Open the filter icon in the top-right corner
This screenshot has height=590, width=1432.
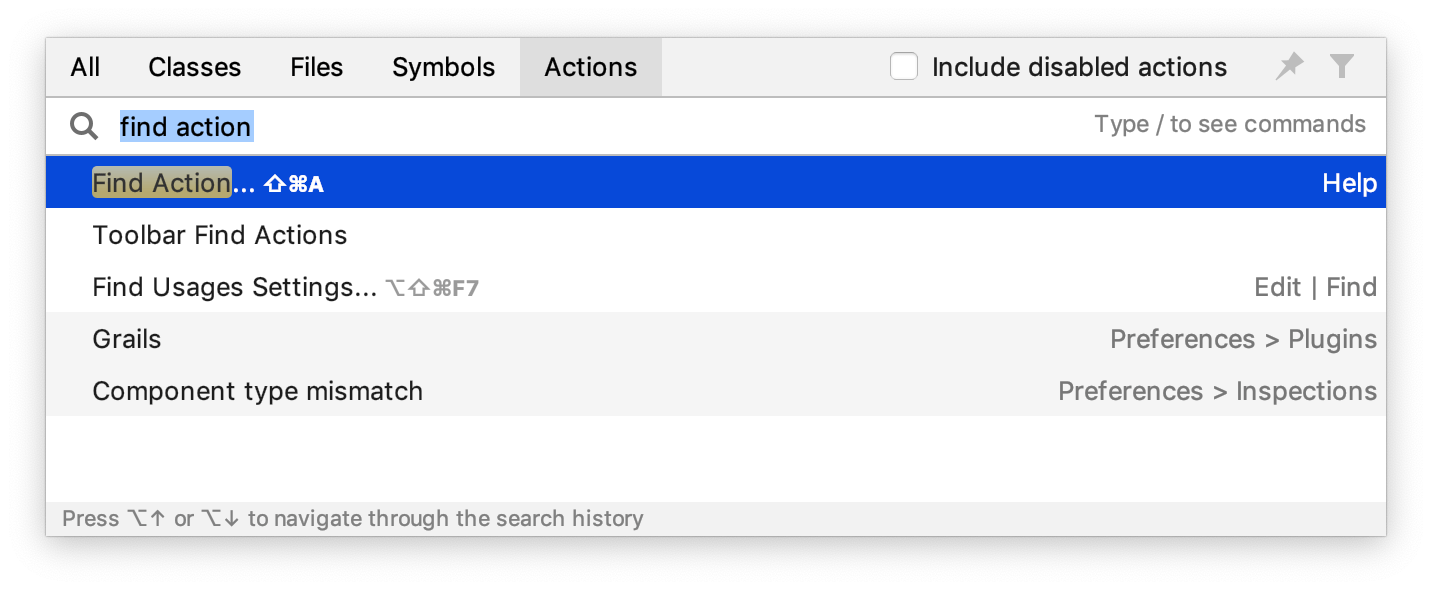click(1343, 66)
